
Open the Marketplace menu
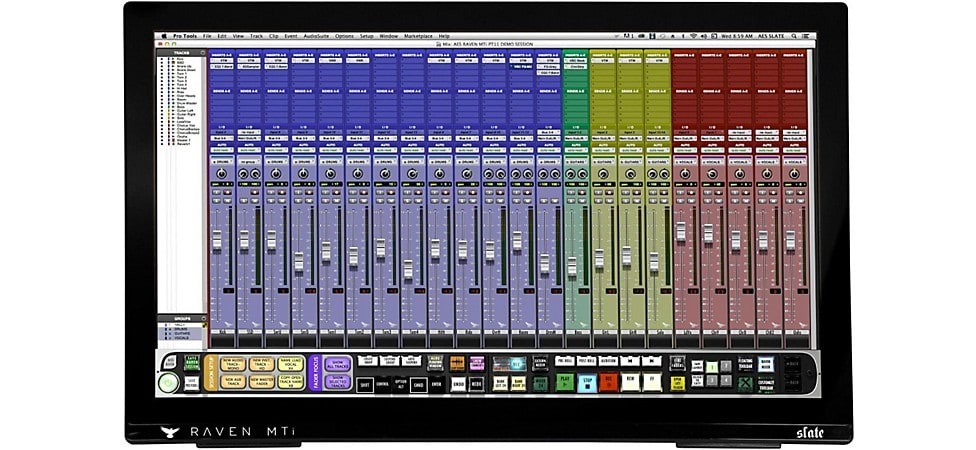pyautogui.click(x=418, y=36)
